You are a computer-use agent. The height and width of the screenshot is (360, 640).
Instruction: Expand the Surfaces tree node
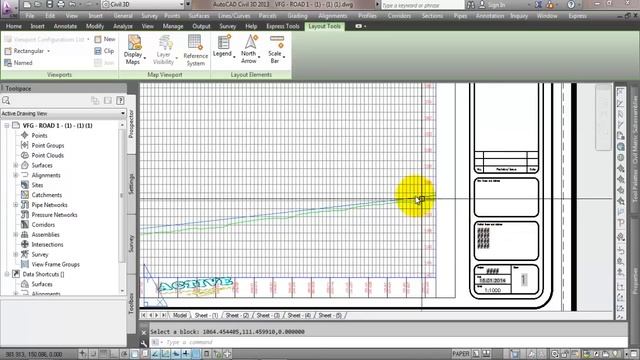(16, 165)
